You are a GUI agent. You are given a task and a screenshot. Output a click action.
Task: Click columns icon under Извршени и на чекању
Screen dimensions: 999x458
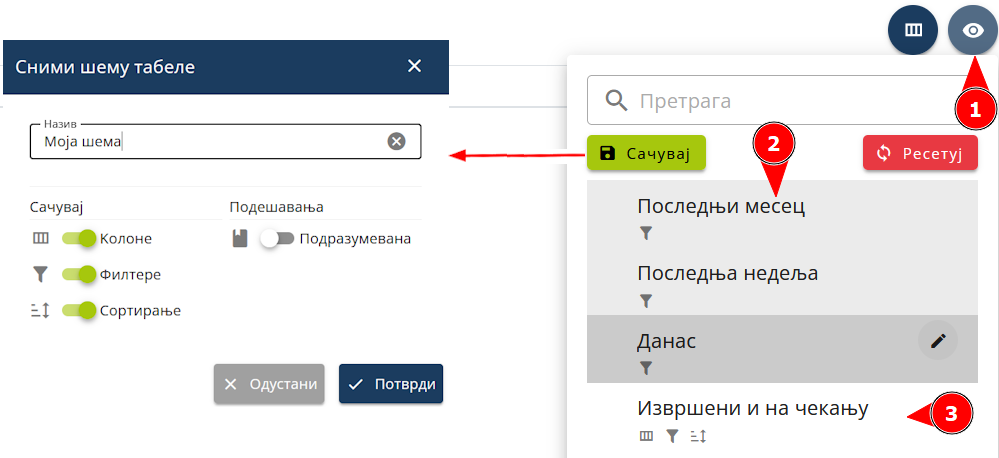646,436
